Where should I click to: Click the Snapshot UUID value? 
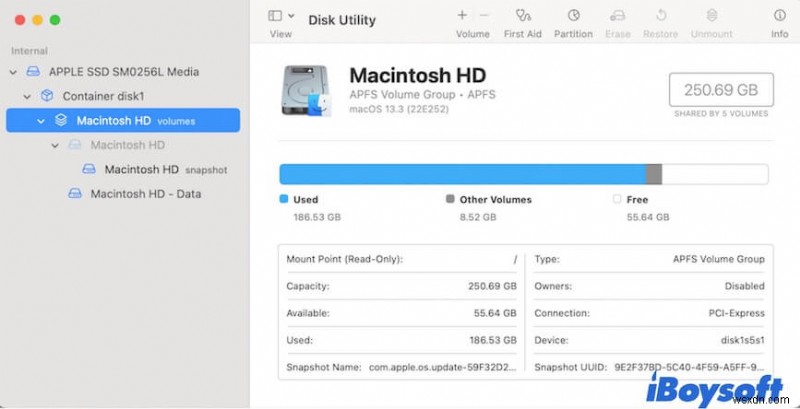(x=690, y=367)
